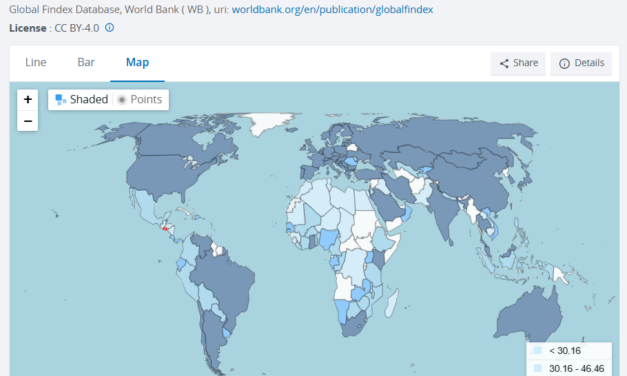This screenshot has width=627, height=376.
Task: Click the red highlighted country in Central America
Action: pyautogui.click(x=165, y=228)
